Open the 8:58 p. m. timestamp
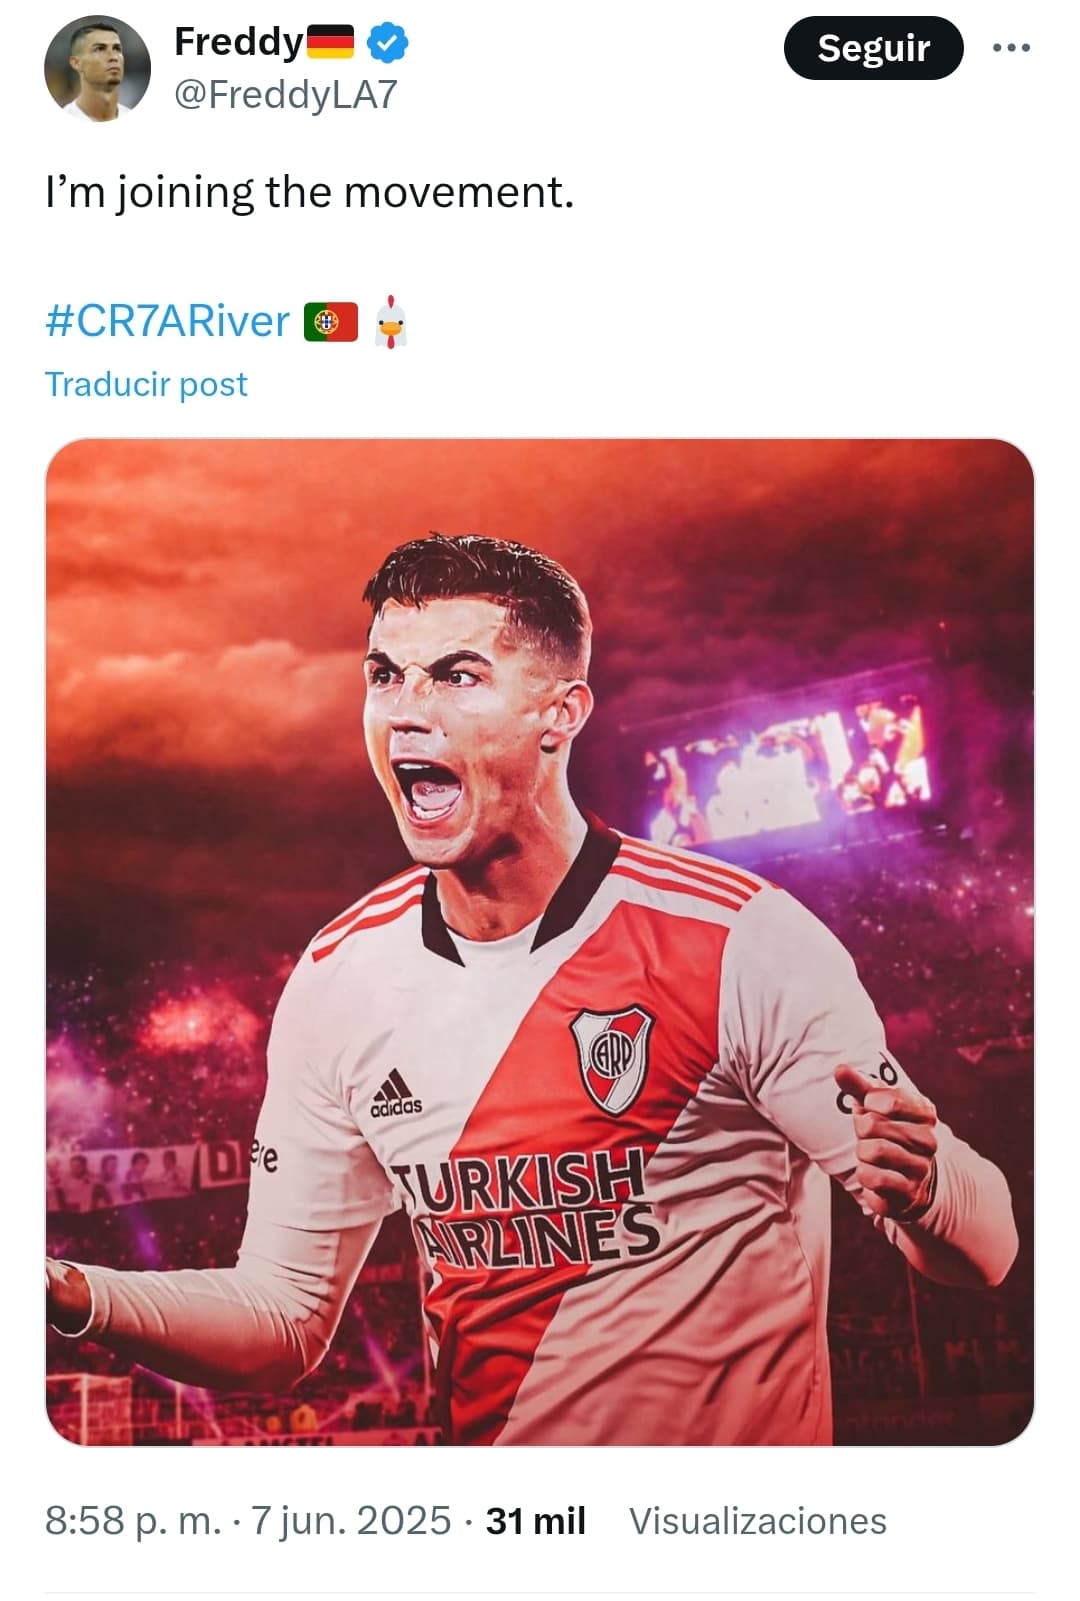 click(x=133, y=1521)
